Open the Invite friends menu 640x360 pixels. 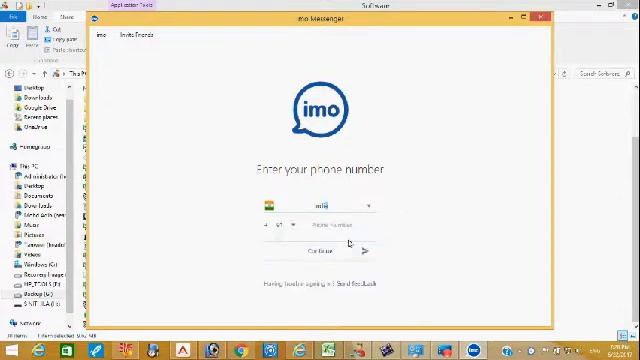(x=136, y=35)
